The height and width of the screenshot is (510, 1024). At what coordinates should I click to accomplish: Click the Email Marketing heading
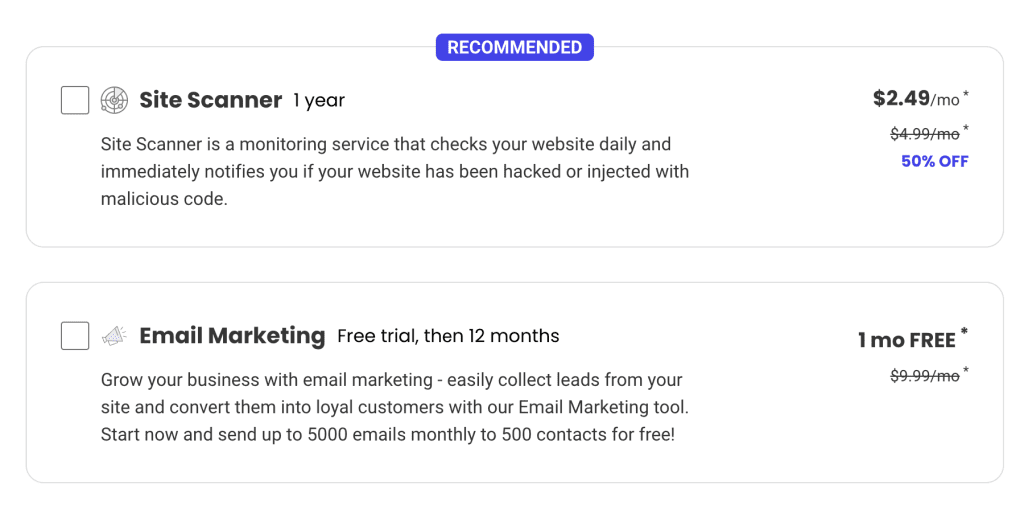pyautogui.click(x=232, y=336)
